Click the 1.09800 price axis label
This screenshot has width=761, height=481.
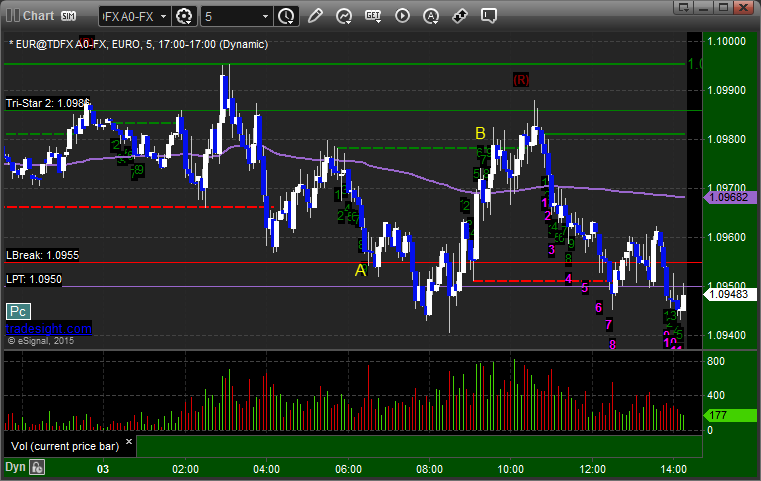[x=727, y=139]
